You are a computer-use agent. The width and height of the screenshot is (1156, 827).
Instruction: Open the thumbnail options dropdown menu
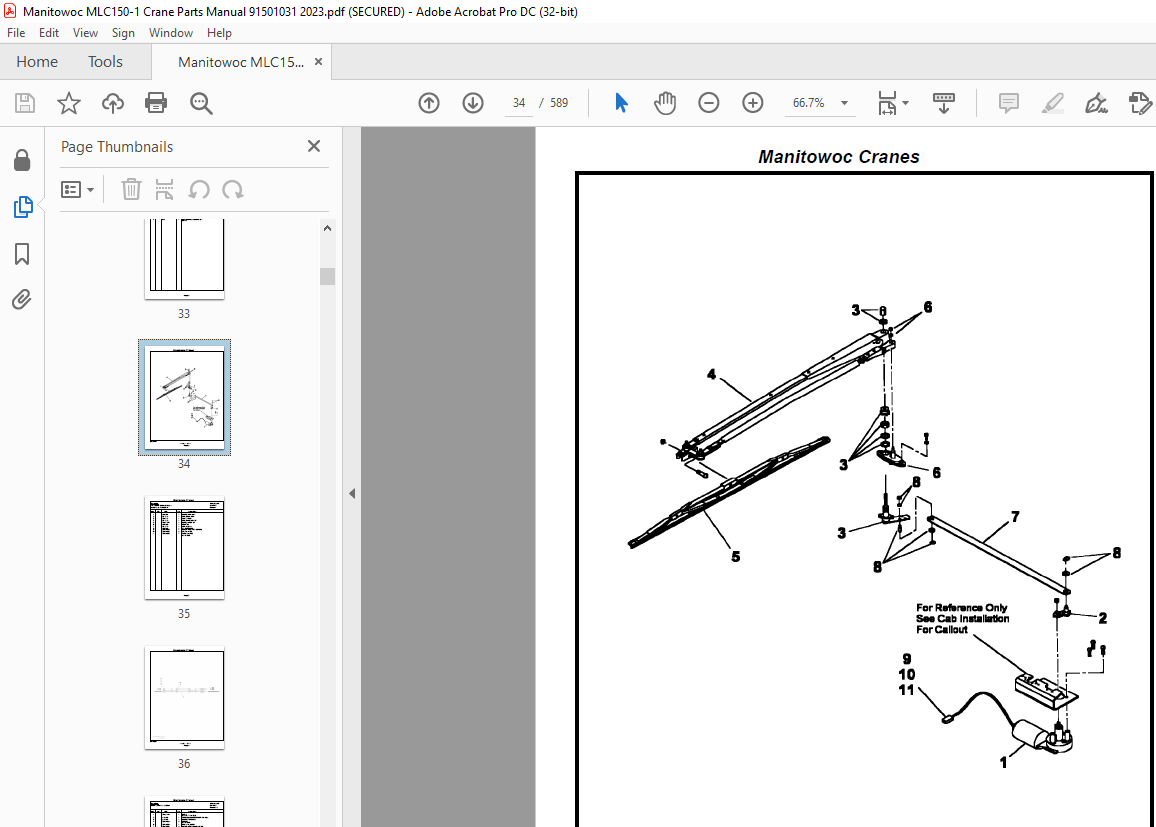click(x=77, y=190)
